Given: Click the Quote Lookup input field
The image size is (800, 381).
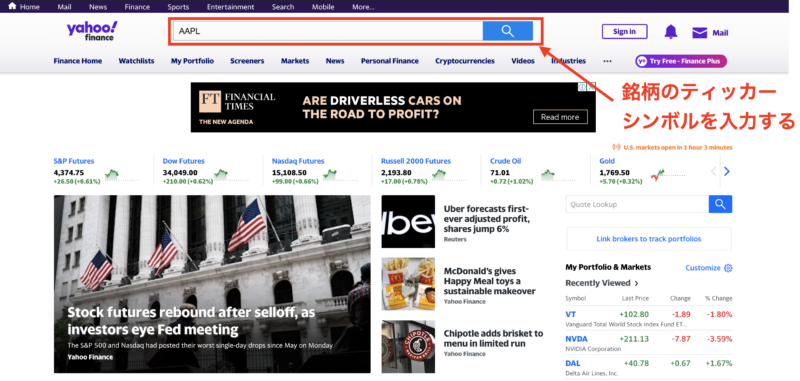Looking at the screenshot, I should 637,204.
